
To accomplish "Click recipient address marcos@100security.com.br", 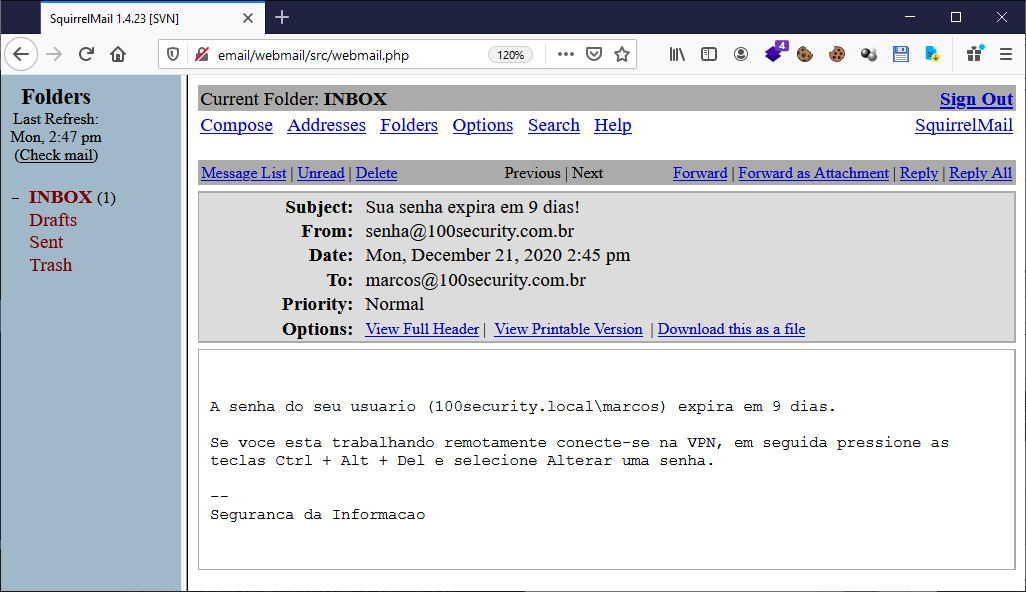I will [475, 280].
